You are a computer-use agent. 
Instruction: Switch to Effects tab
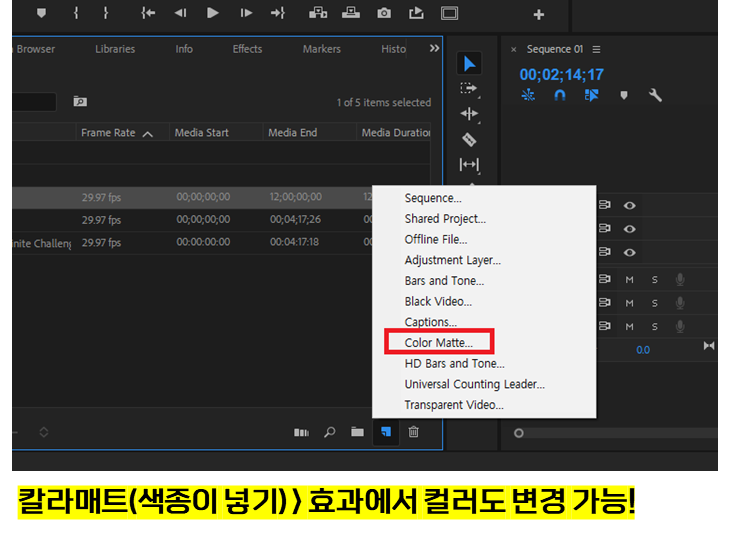point(247,49)
